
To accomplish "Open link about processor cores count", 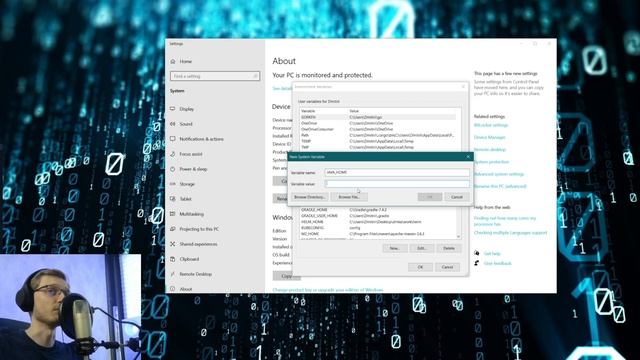I will [505, 221].
